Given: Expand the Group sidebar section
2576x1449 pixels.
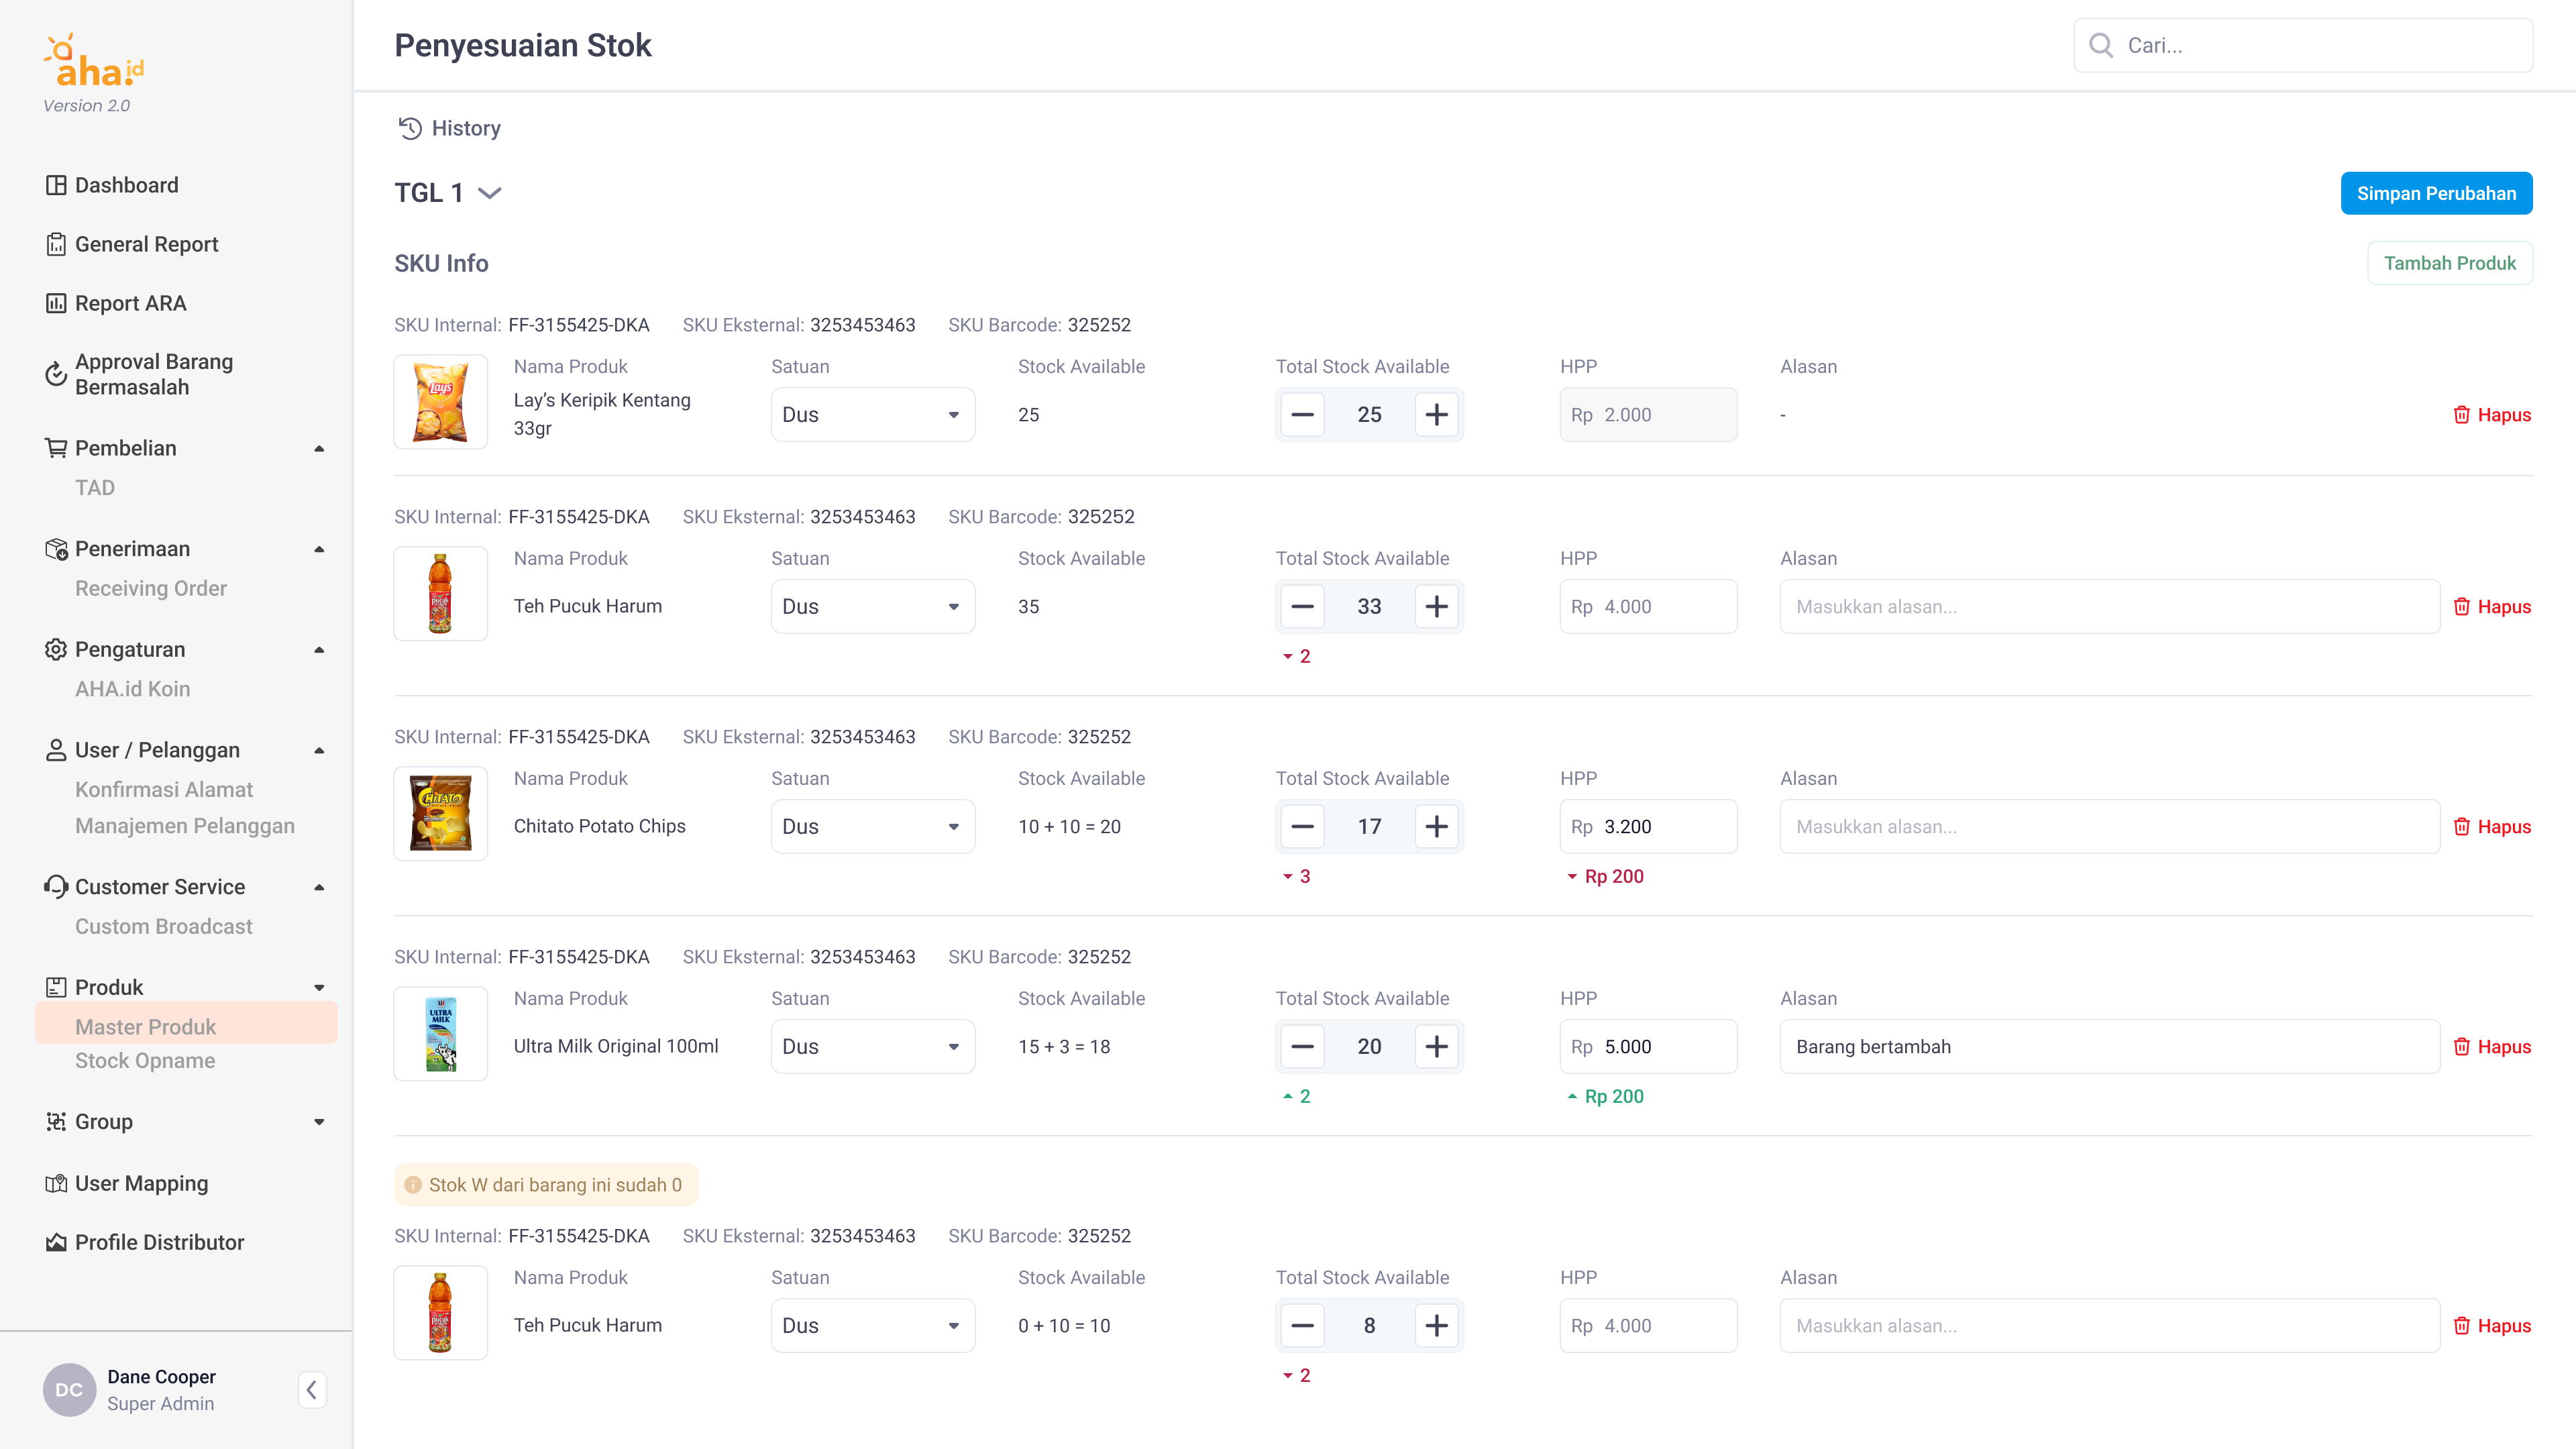Looking at the screenshot, I should coord(319,1122).
